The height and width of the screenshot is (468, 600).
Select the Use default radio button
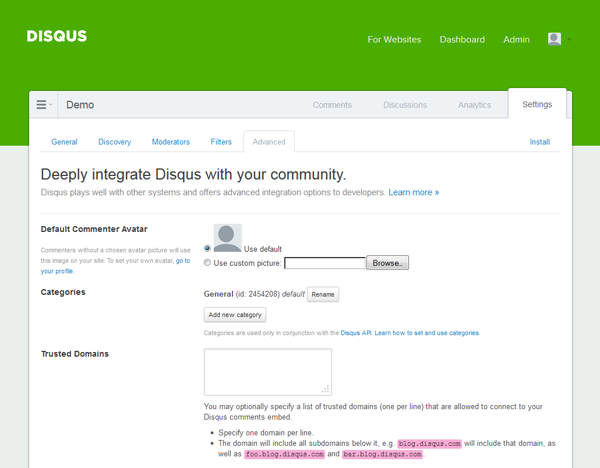pyautogui.click(x=208, y=248)
